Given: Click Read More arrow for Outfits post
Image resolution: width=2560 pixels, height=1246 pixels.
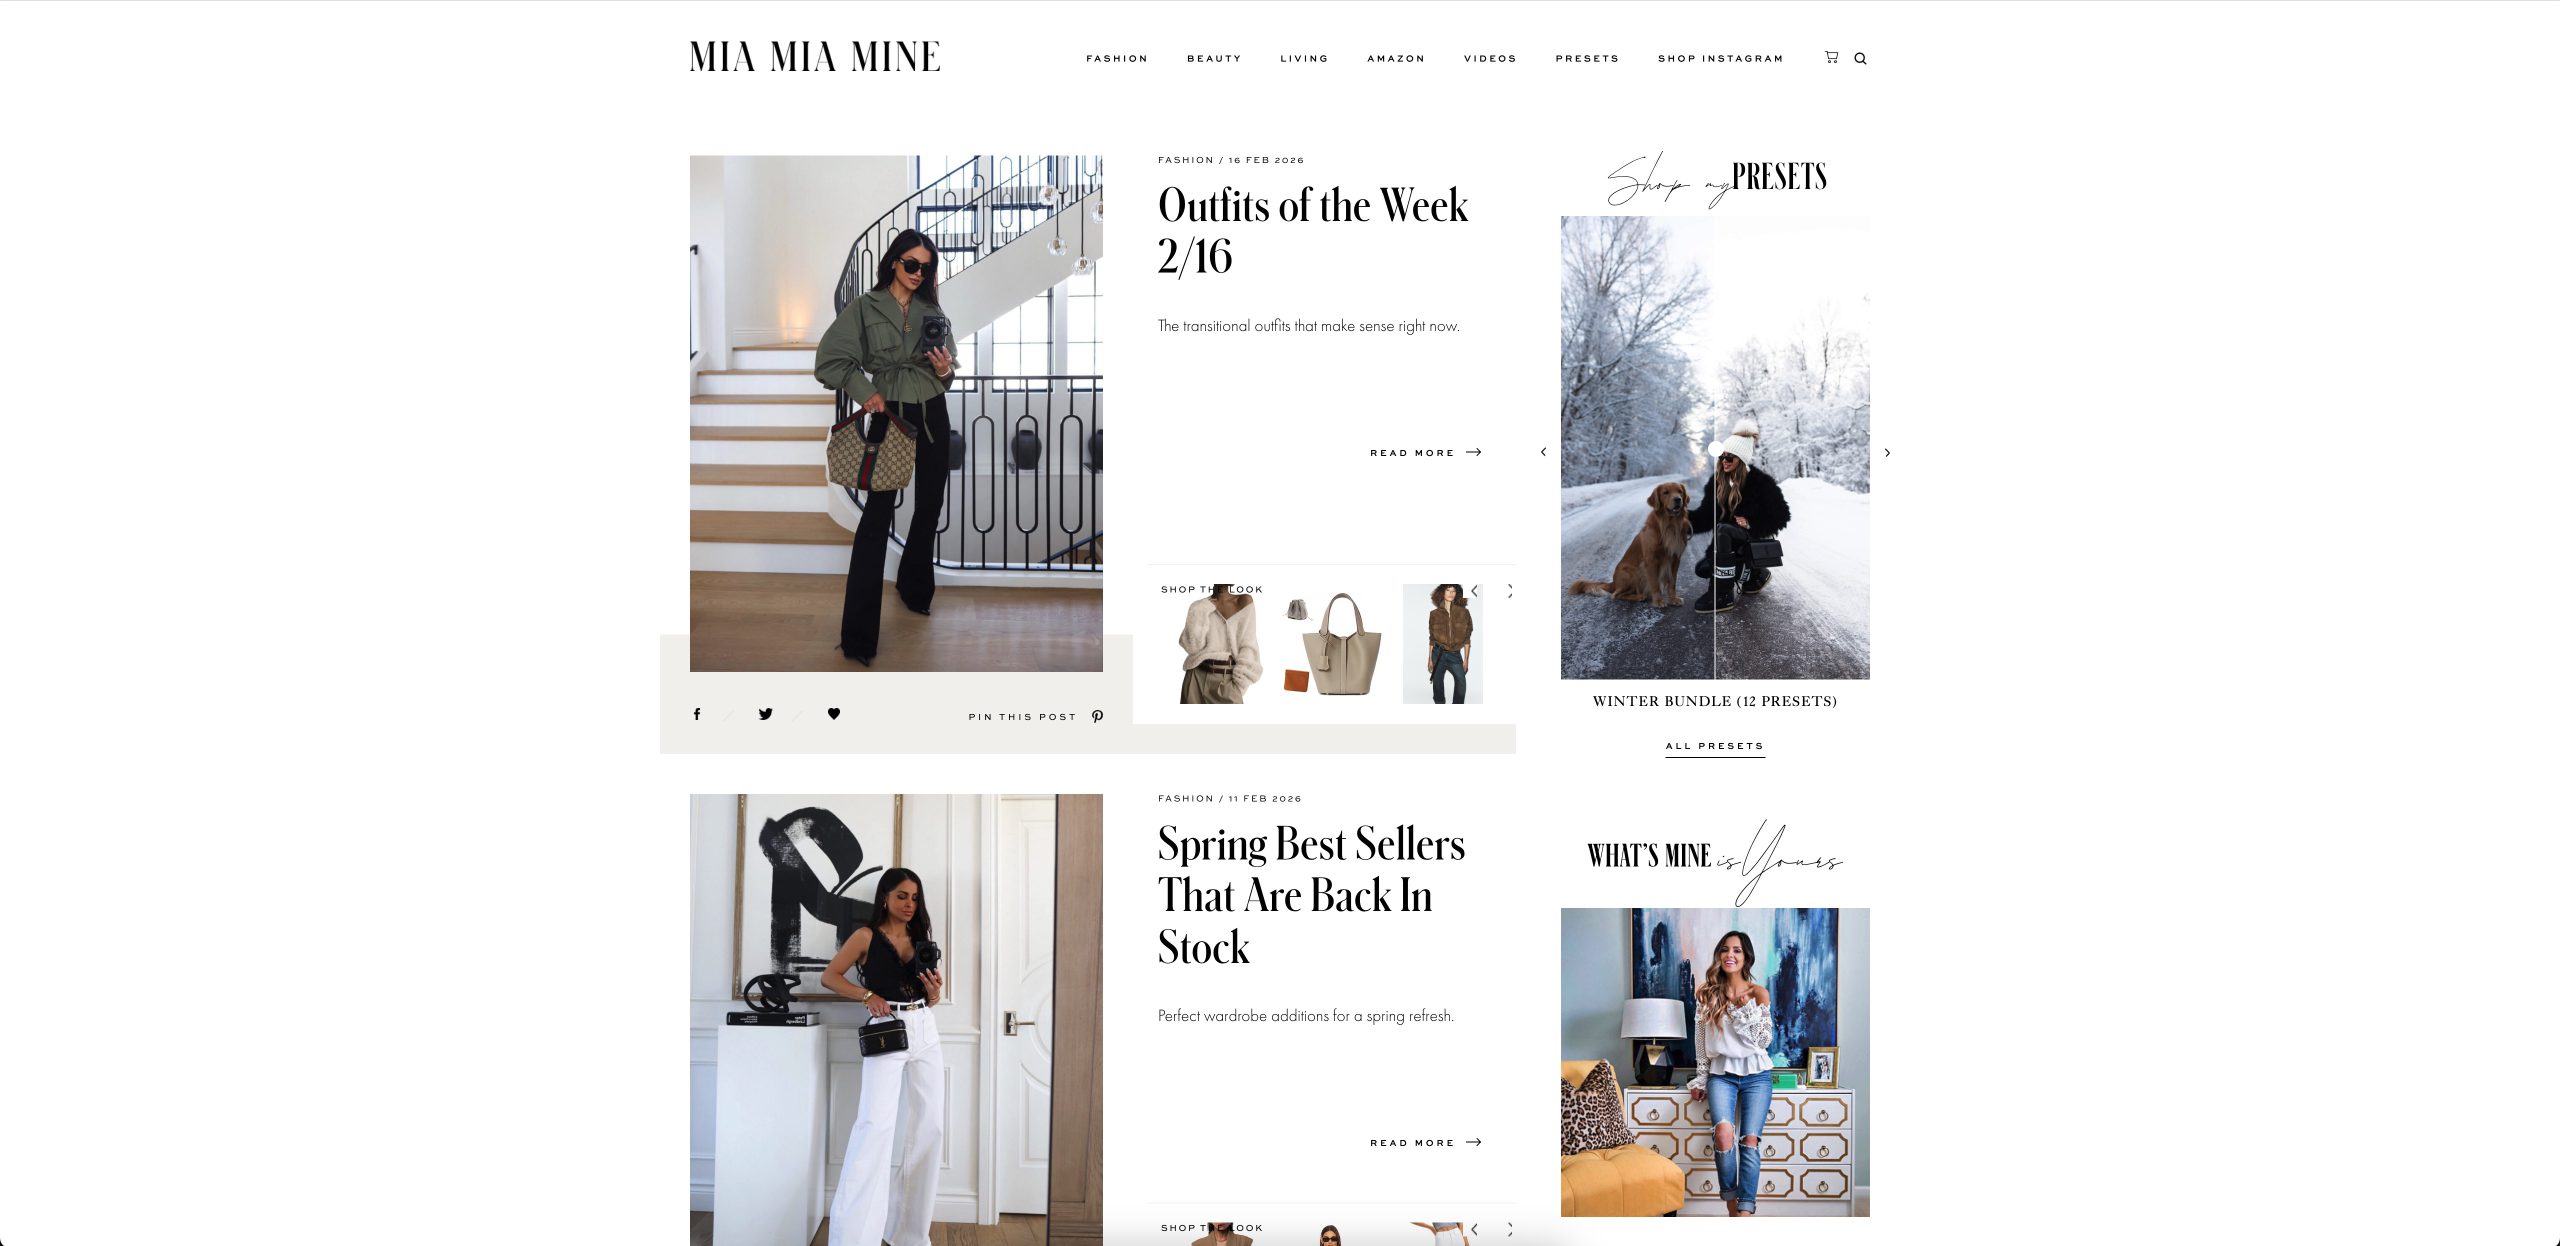Looking at the screenshot, I should coord(1474,452).
